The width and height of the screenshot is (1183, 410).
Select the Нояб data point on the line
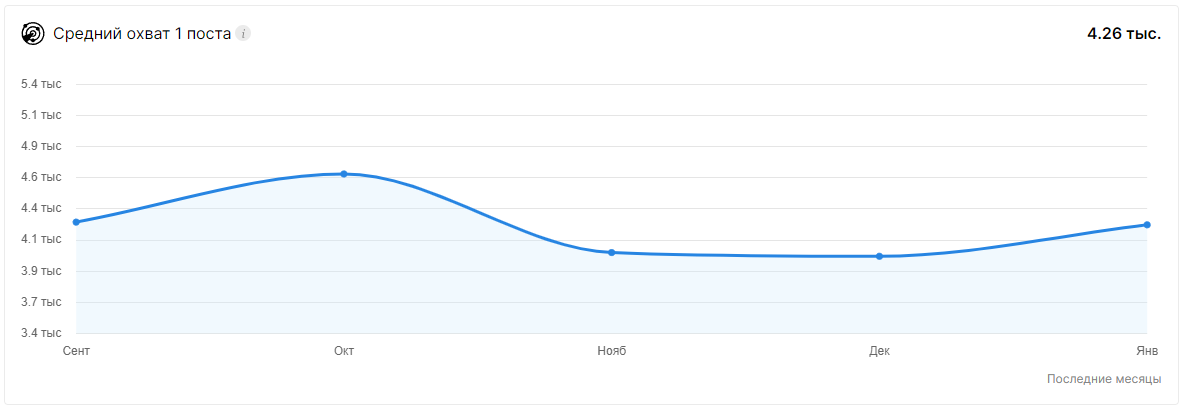[612, 252]
